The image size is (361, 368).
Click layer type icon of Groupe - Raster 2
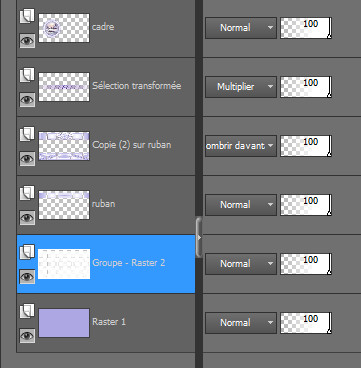[x=27, y=252]
